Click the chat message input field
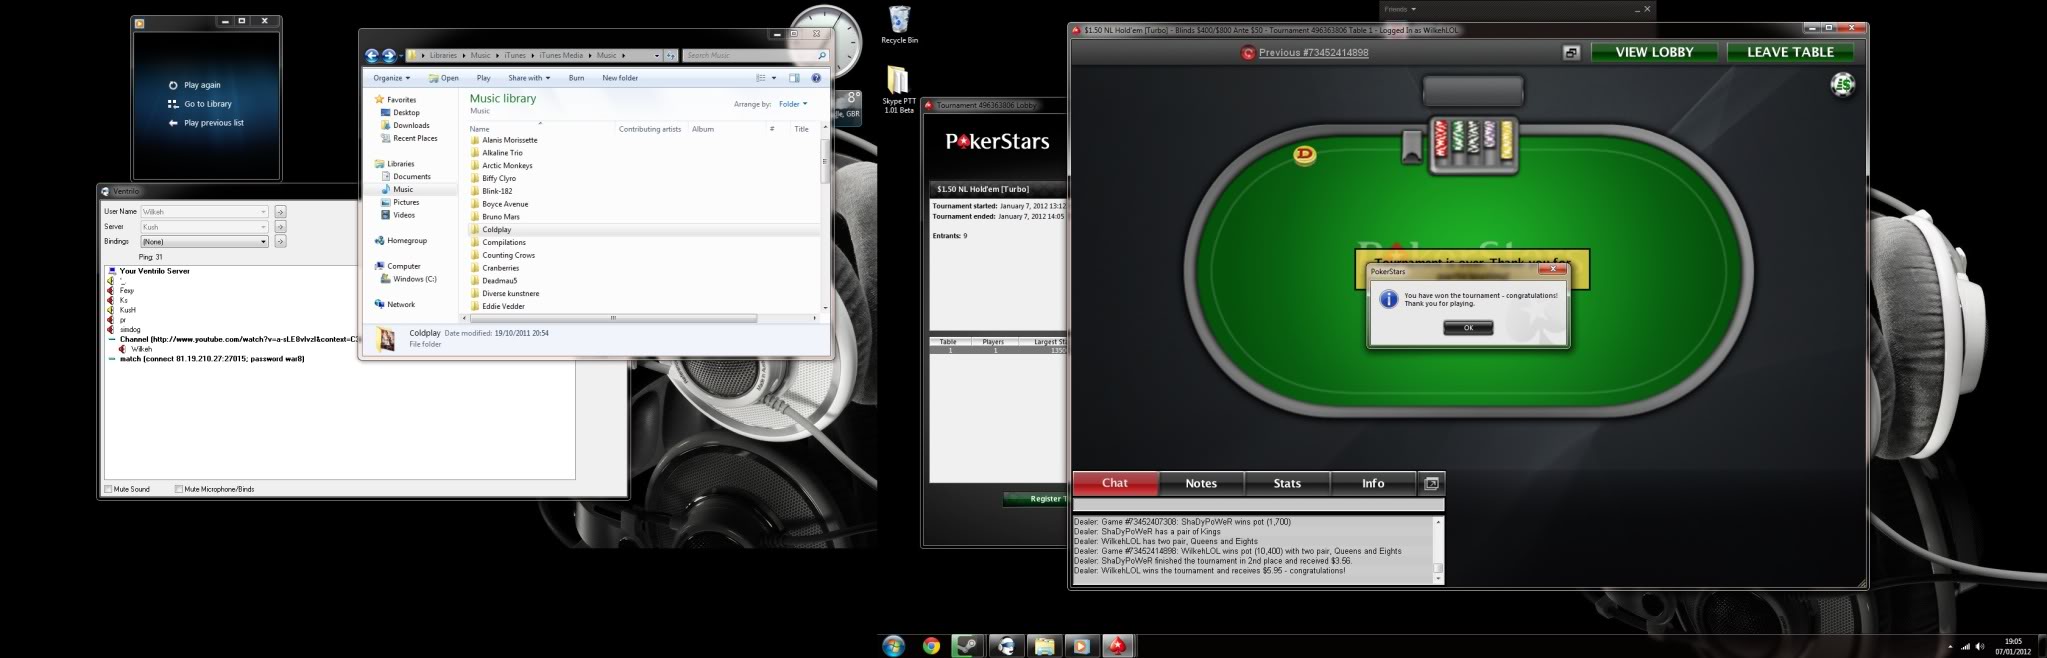The image size is (2047, 658). 1259,506
